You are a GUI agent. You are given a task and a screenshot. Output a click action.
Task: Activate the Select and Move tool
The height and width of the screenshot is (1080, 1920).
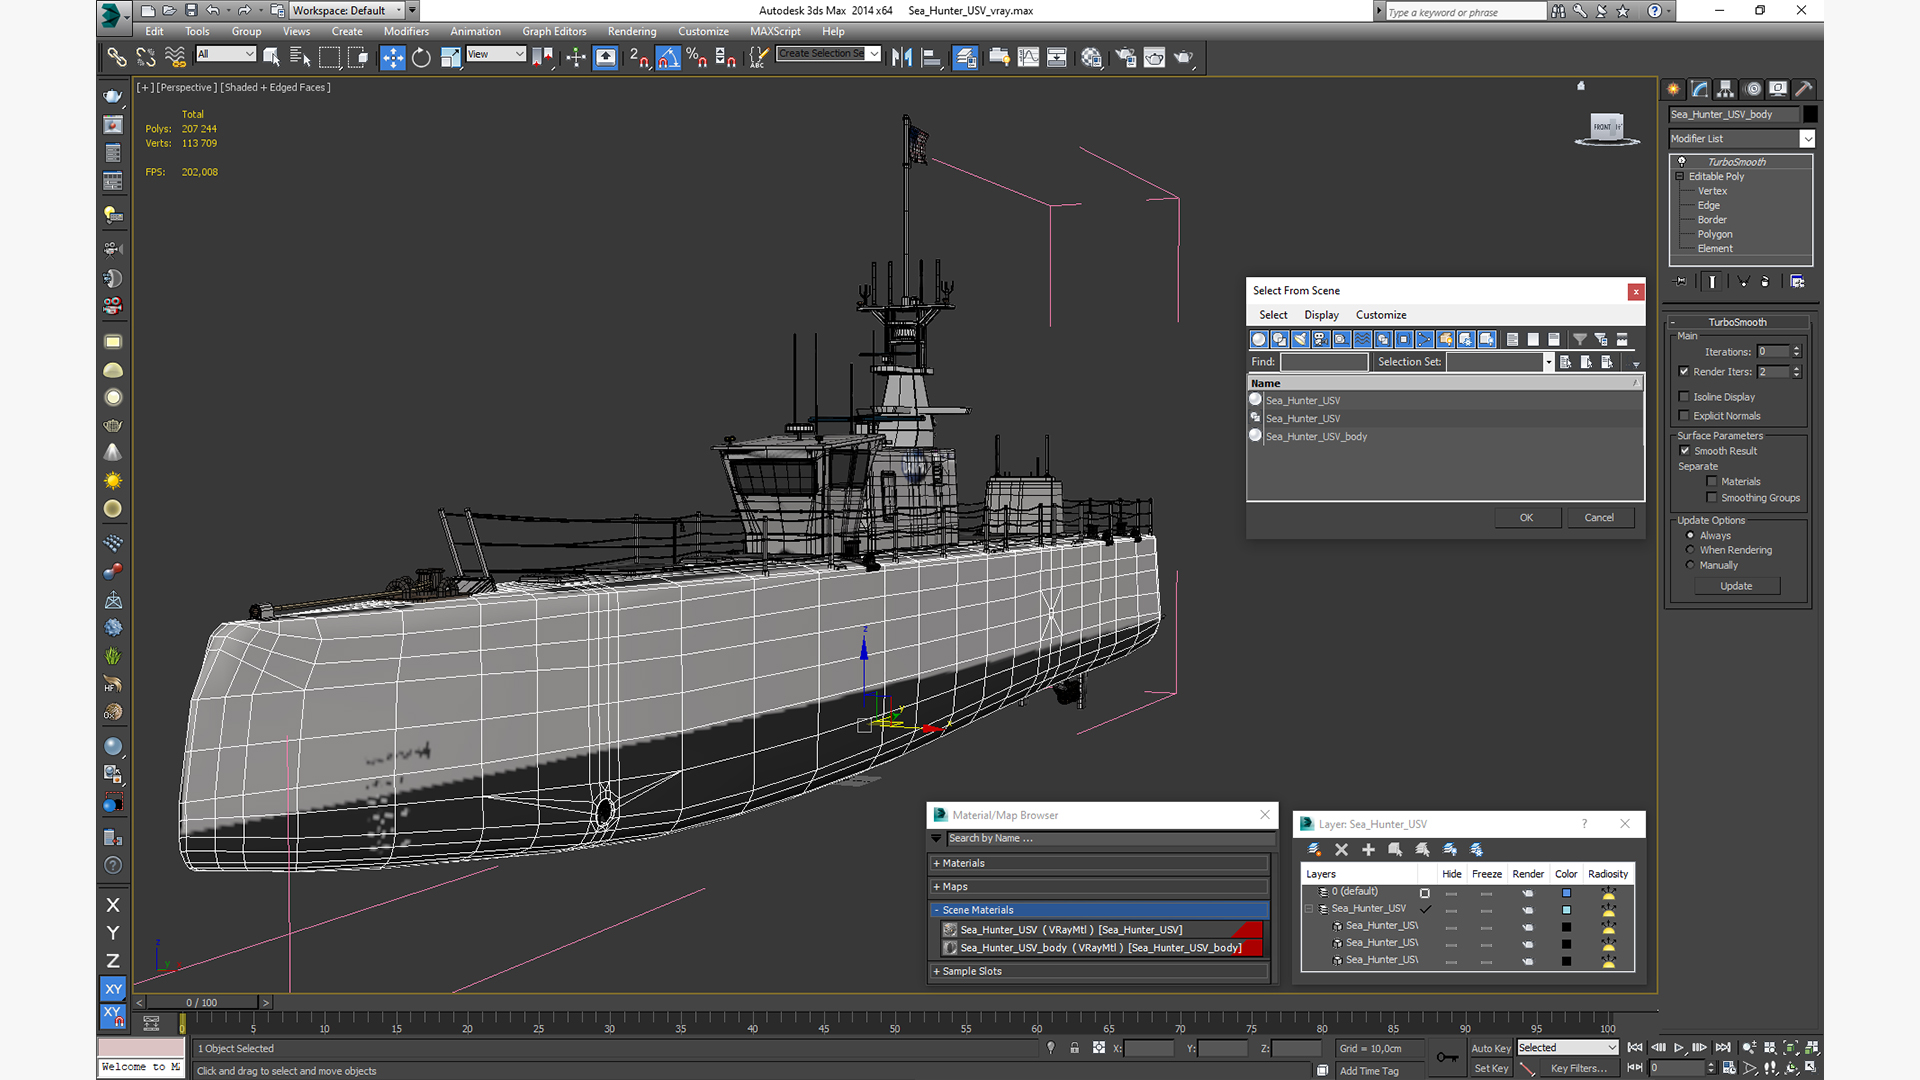[393, 58]
